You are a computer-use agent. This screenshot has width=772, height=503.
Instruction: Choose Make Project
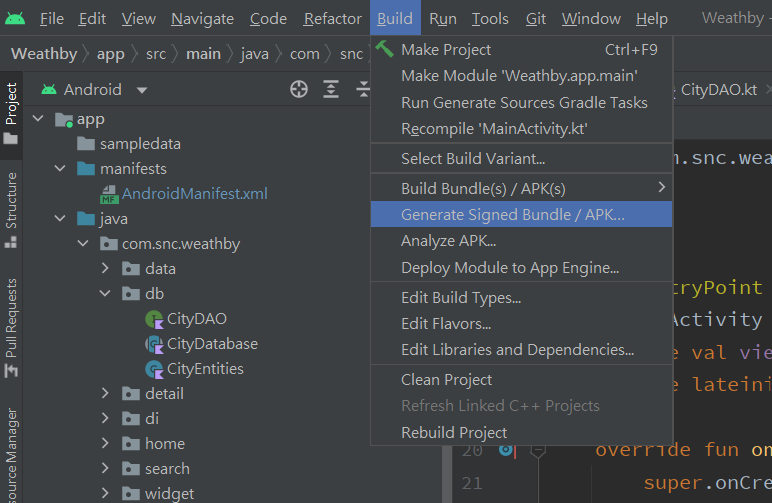coord(521,49)
